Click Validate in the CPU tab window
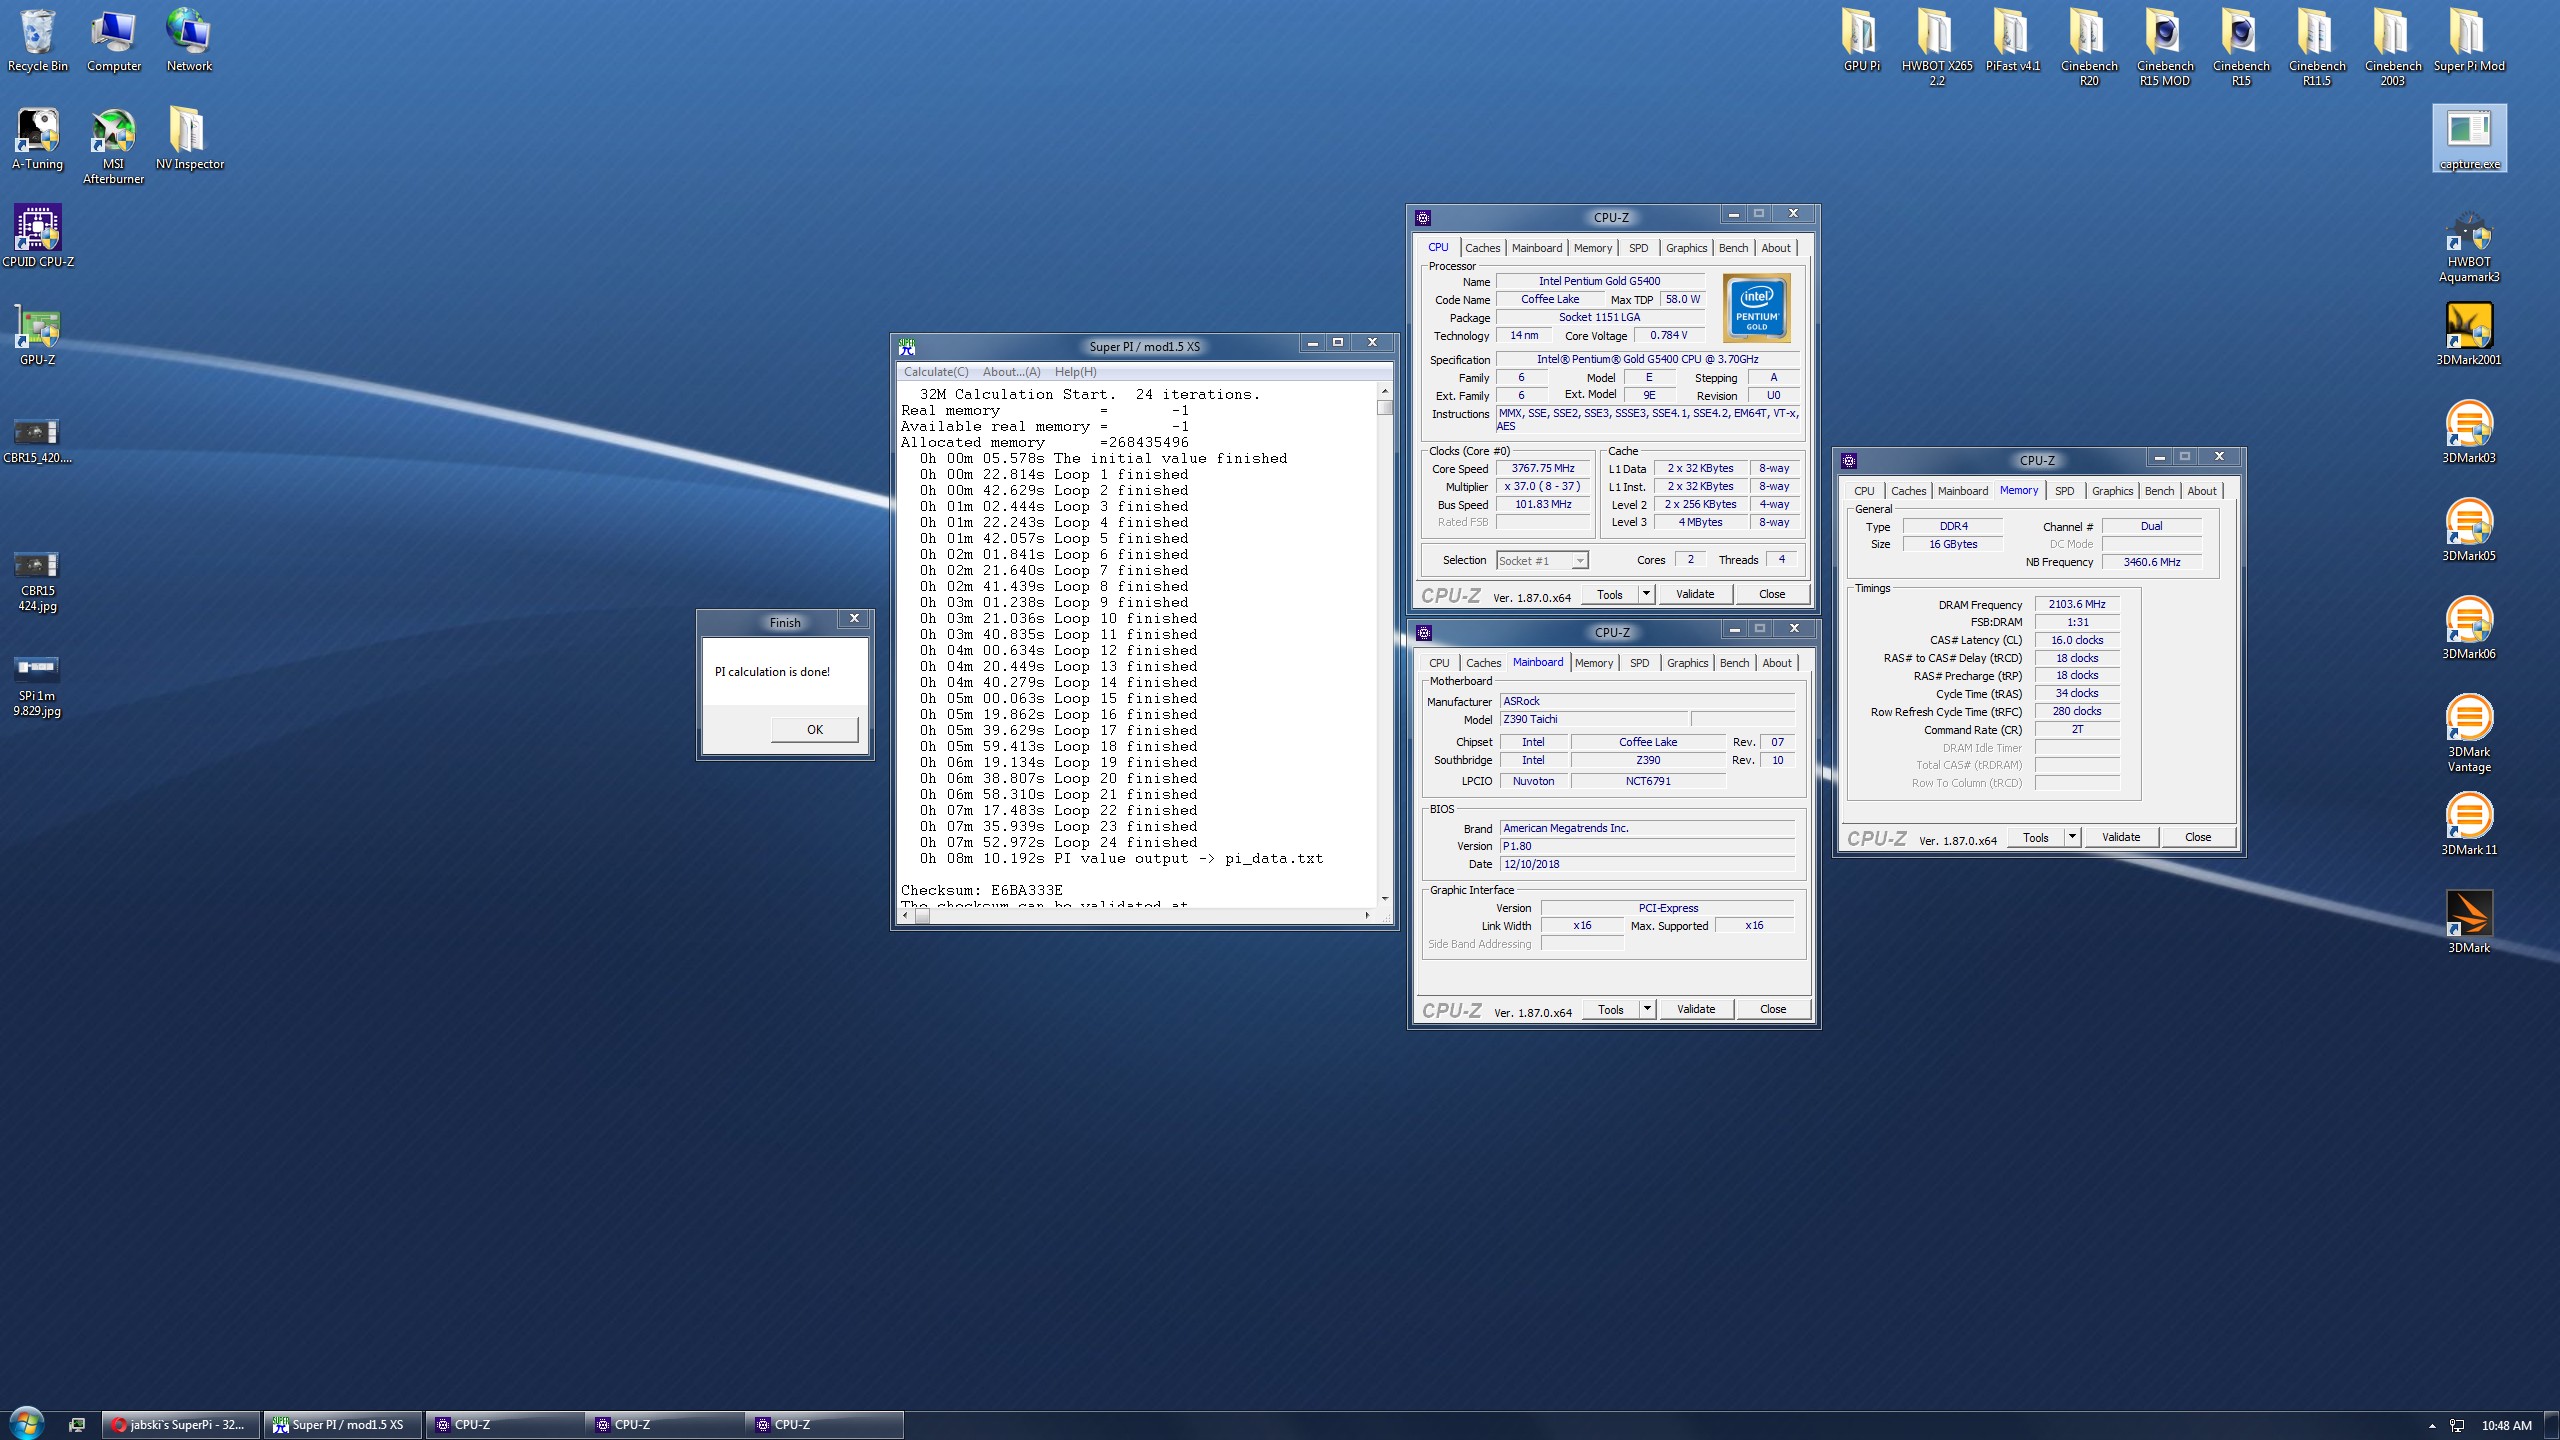2560x1440 pixels. pyautogui.click(x=1695, y=594)
